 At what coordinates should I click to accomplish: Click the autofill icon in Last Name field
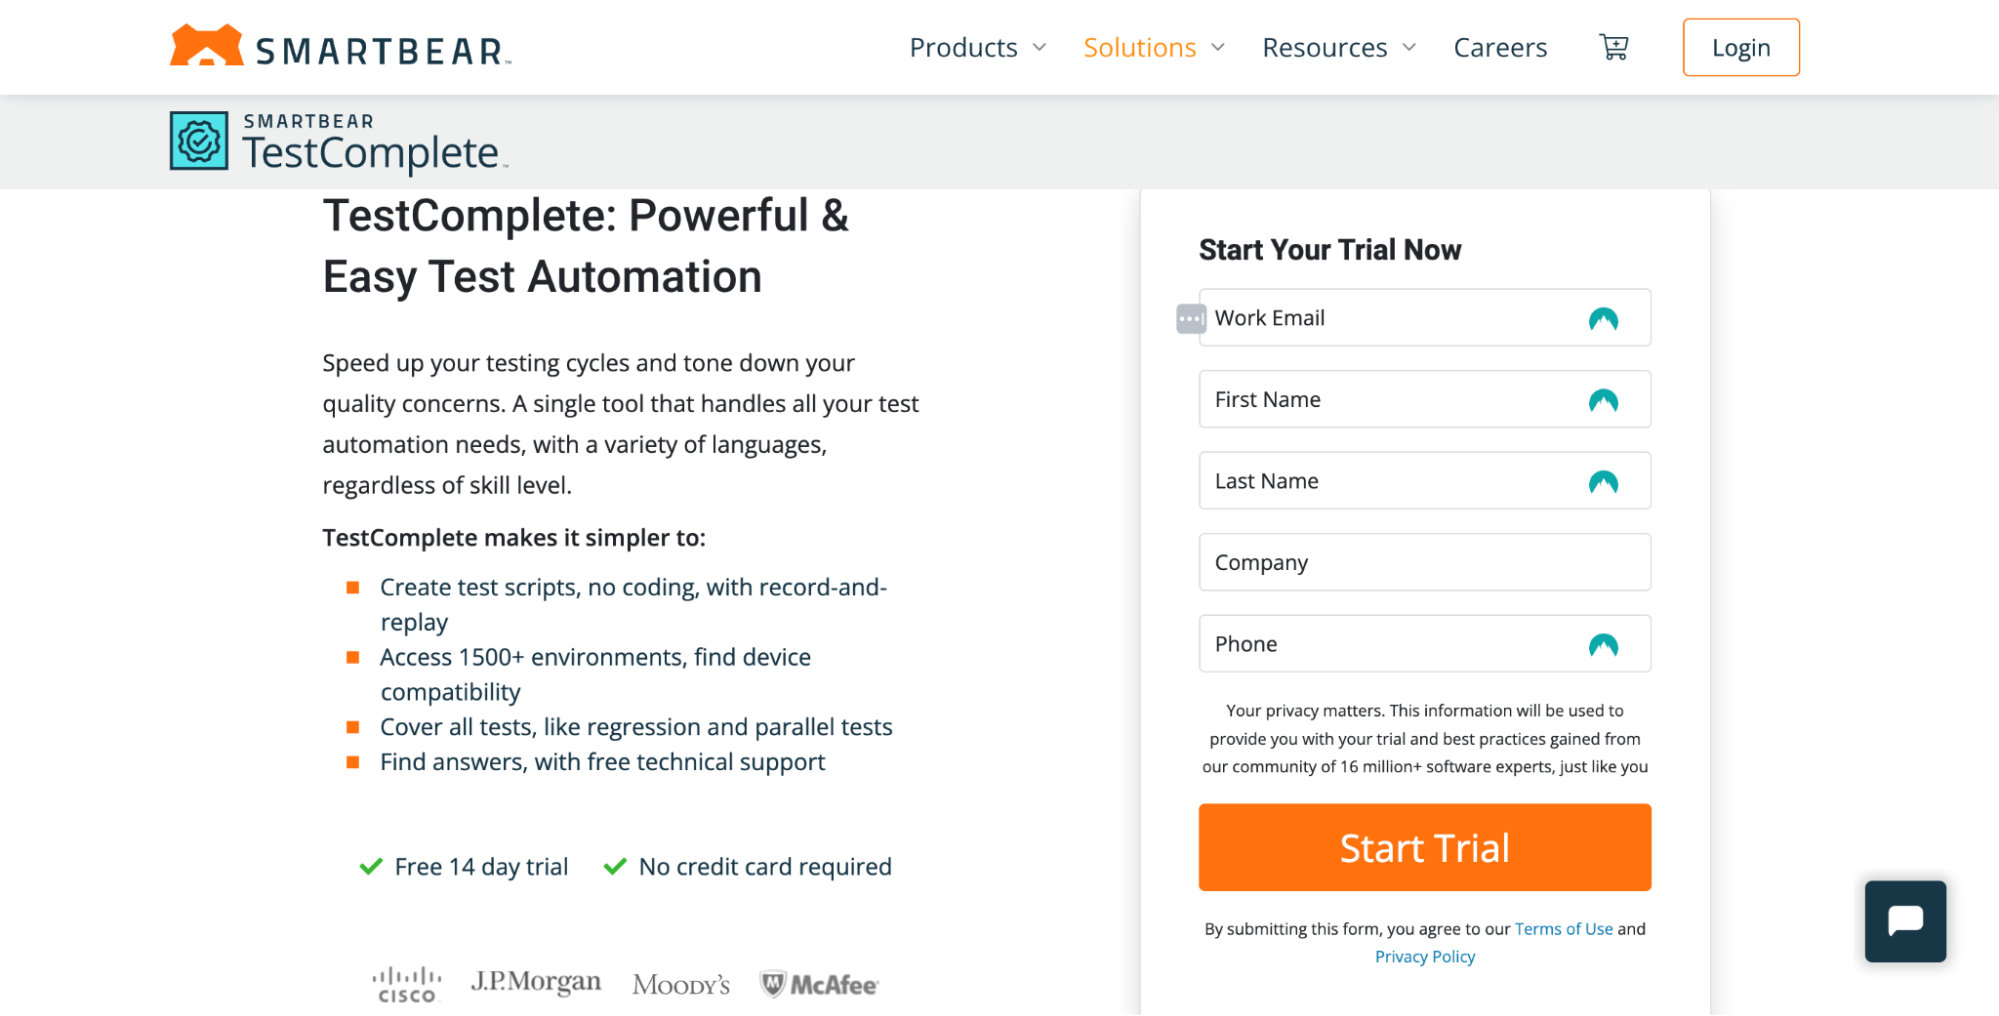tap(1602, 483)
